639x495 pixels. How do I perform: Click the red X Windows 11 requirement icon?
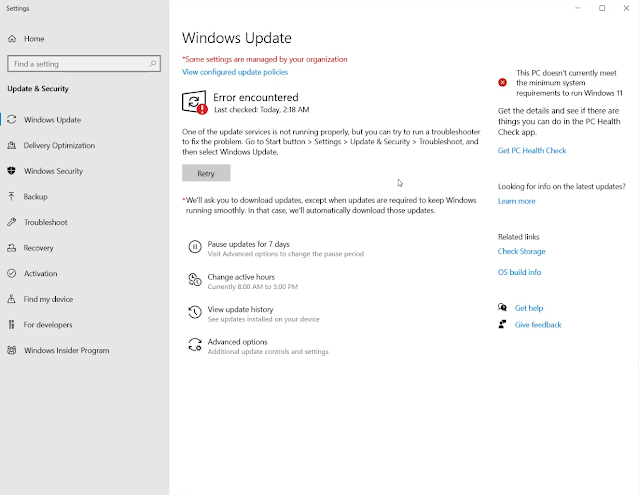click(502, 82)
